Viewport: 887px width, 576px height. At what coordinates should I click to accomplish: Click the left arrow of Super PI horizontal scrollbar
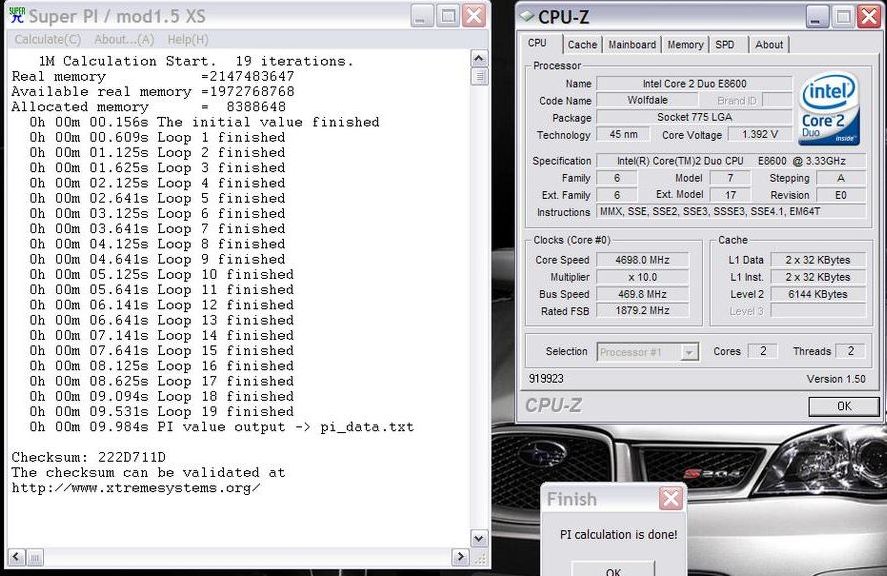[16, 557]
